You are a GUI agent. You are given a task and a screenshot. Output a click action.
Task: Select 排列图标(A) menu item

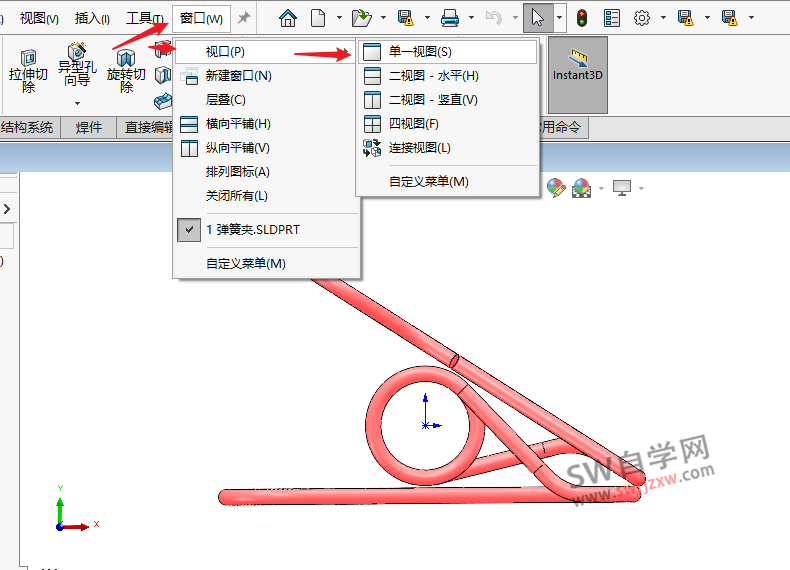click(x=267, y=172)
